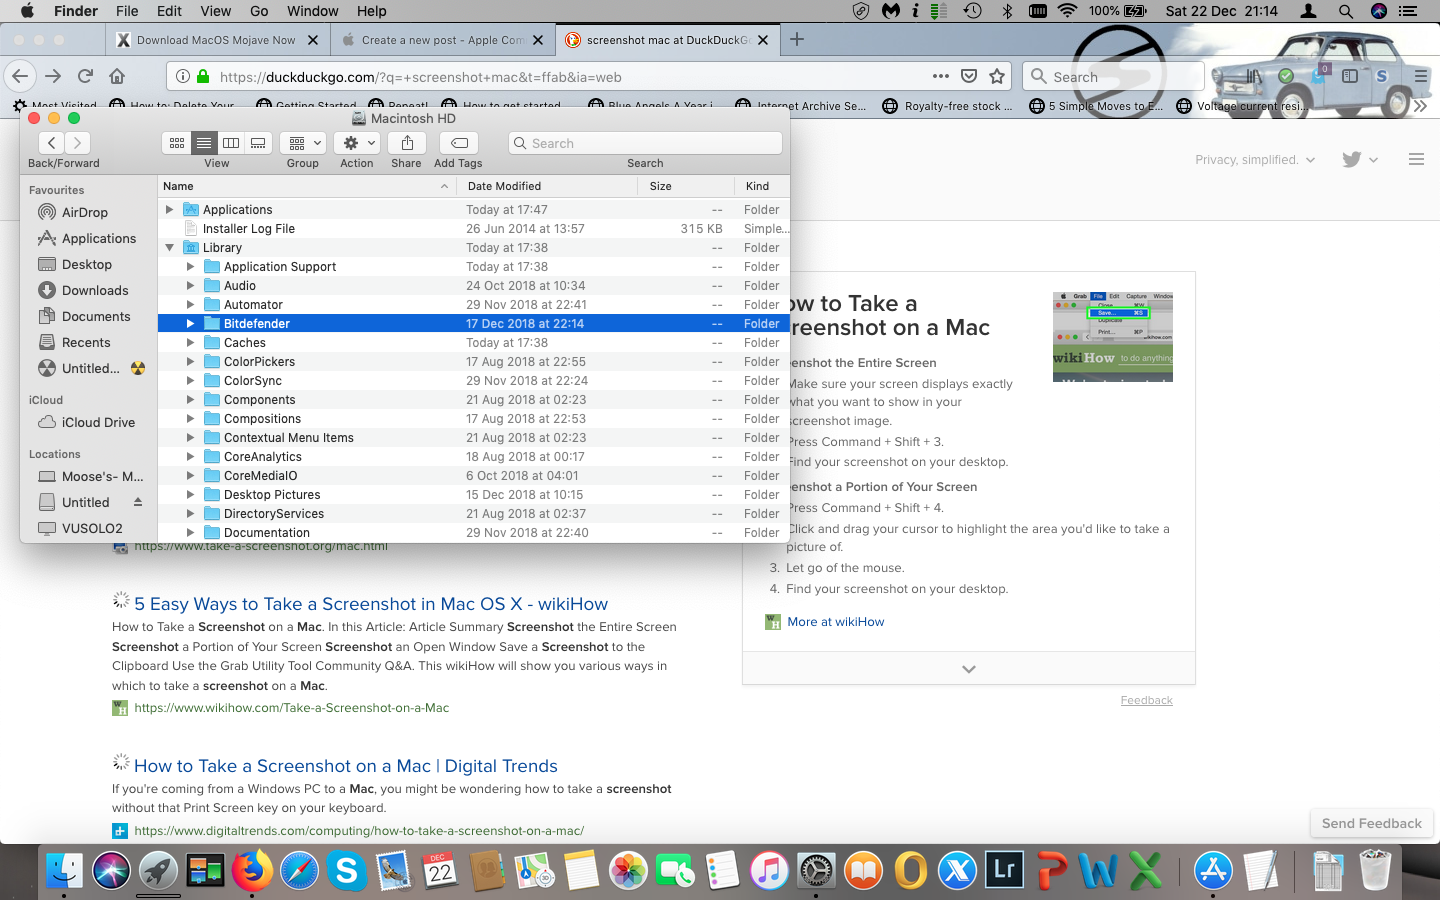This screenshot has height=900, width=1440.
Task: Open Downloads in the Finder sidebar
Action: (95, 290)
